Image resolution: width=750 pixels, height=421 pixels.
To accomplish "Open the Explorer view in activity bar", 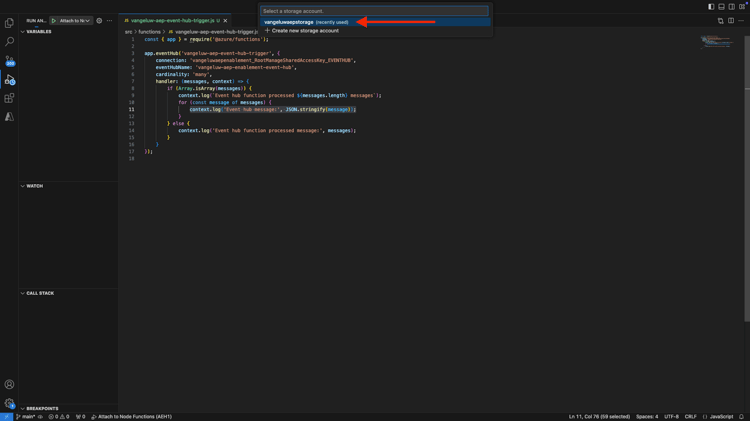I will pyautogui.click(x=9, y=22).
